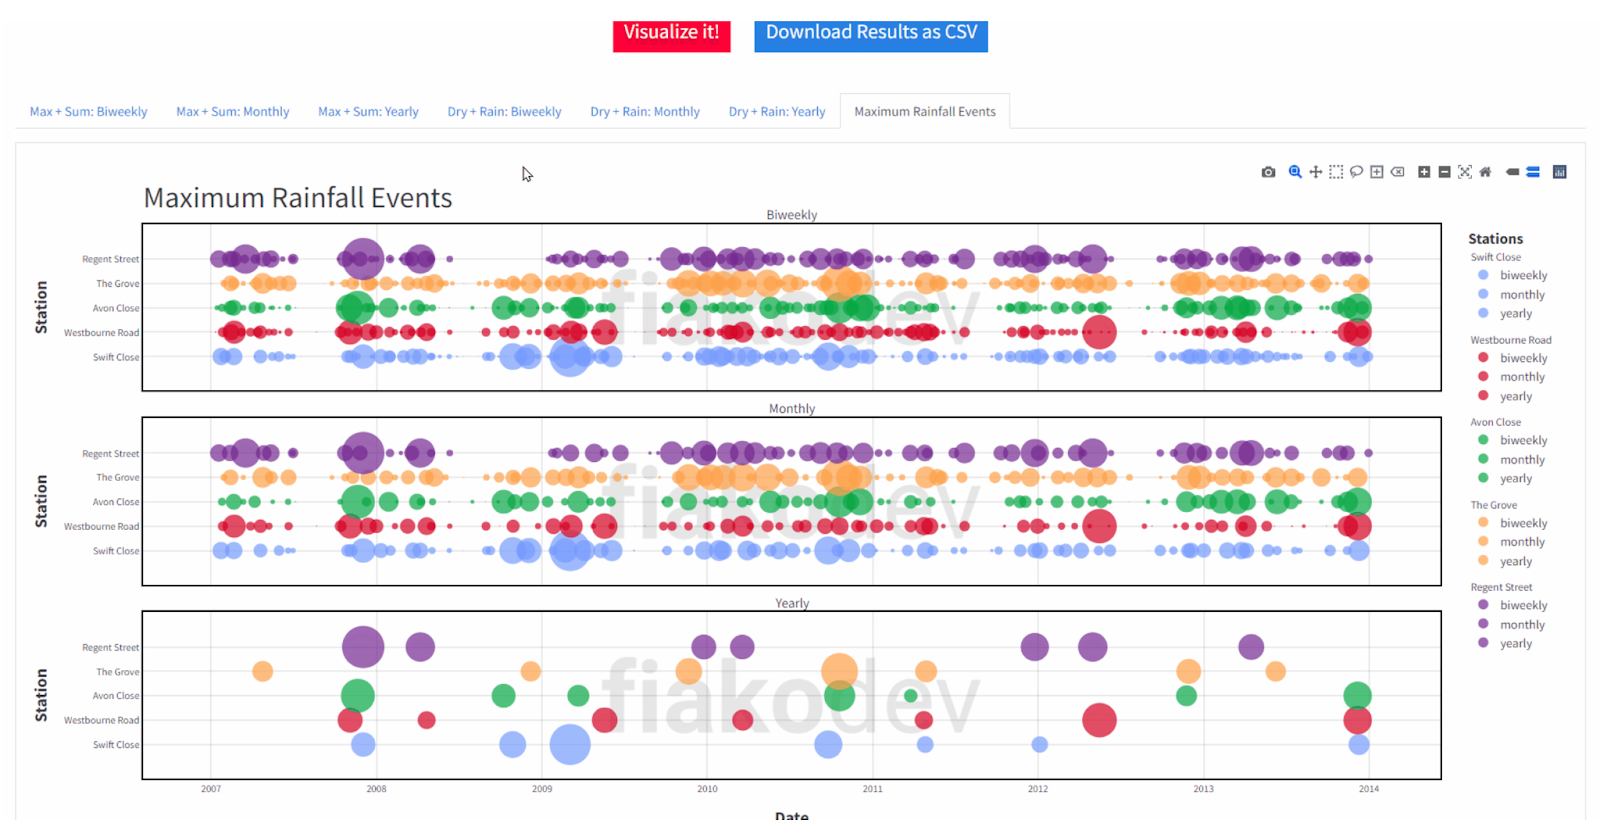Activate the Pan tool
Screen dimensions: 1600x838
1316,172
